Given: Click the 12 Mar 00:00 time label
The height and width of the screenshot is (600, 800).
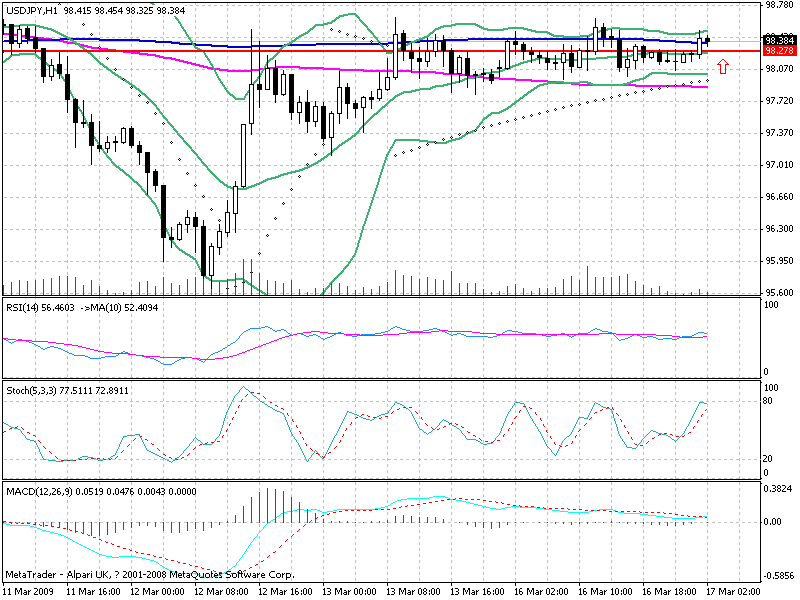Looking at the screenshot, I should pyautogui.click(x=157, y=591).
